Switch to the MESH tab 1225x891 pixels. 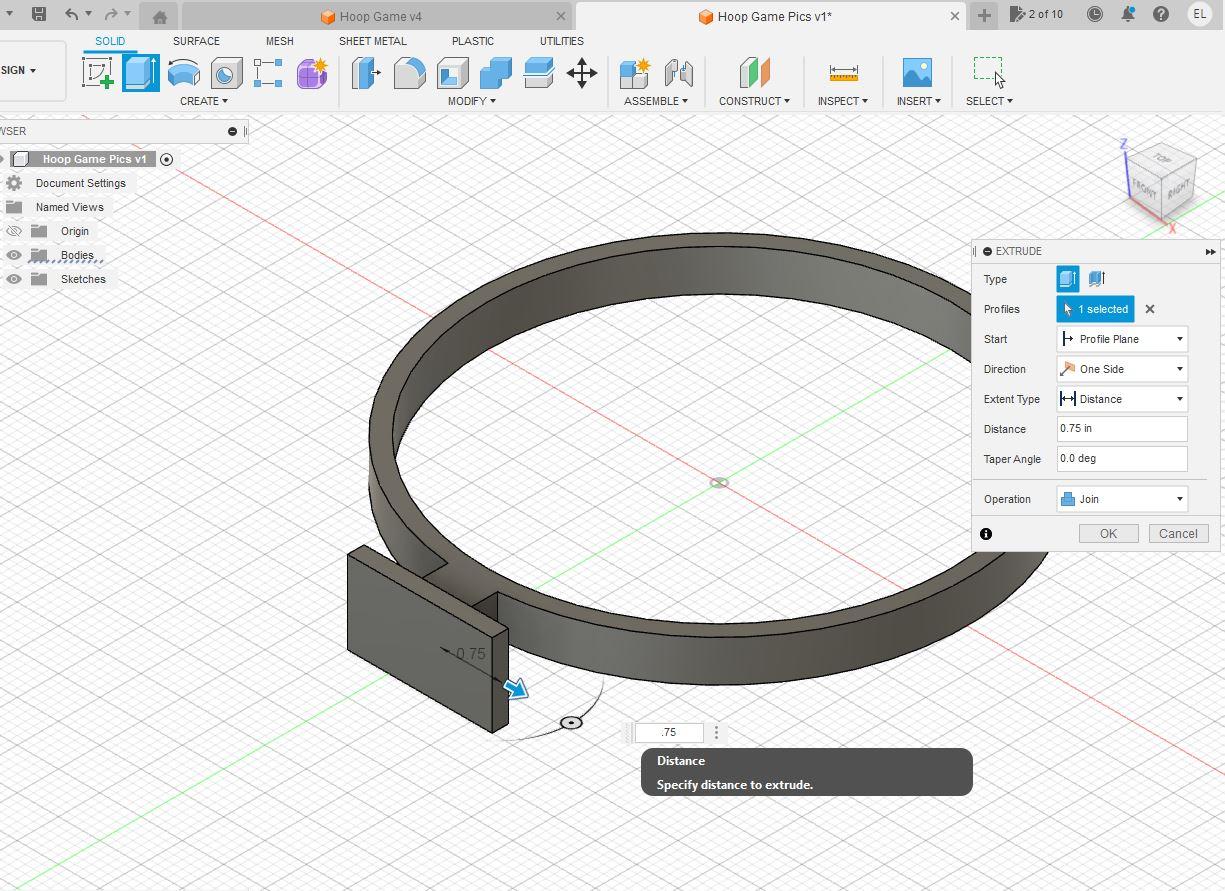280,41
